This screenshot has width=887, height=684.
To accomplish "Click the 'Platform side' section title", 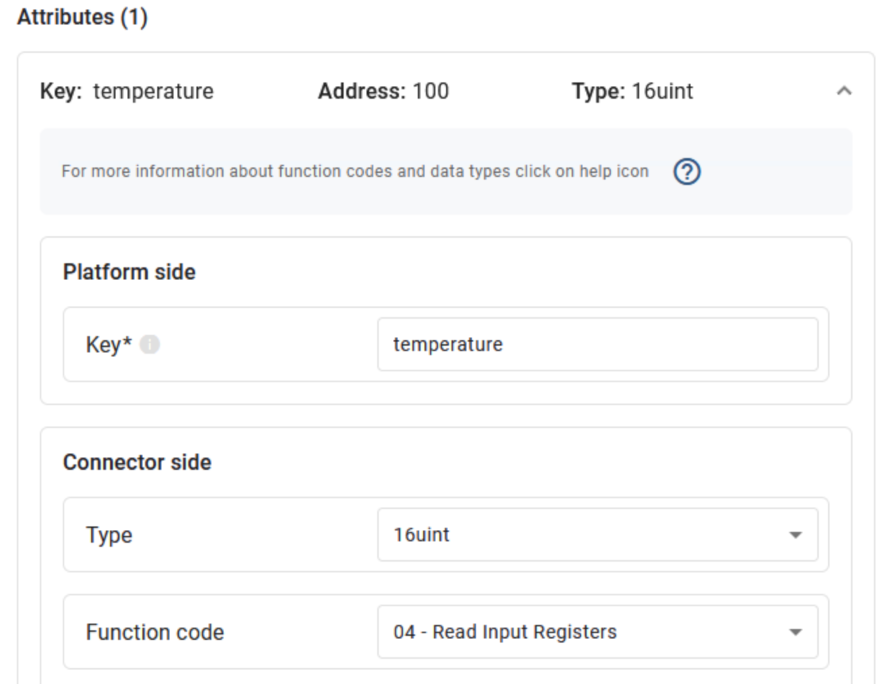I will coord(129,272).
